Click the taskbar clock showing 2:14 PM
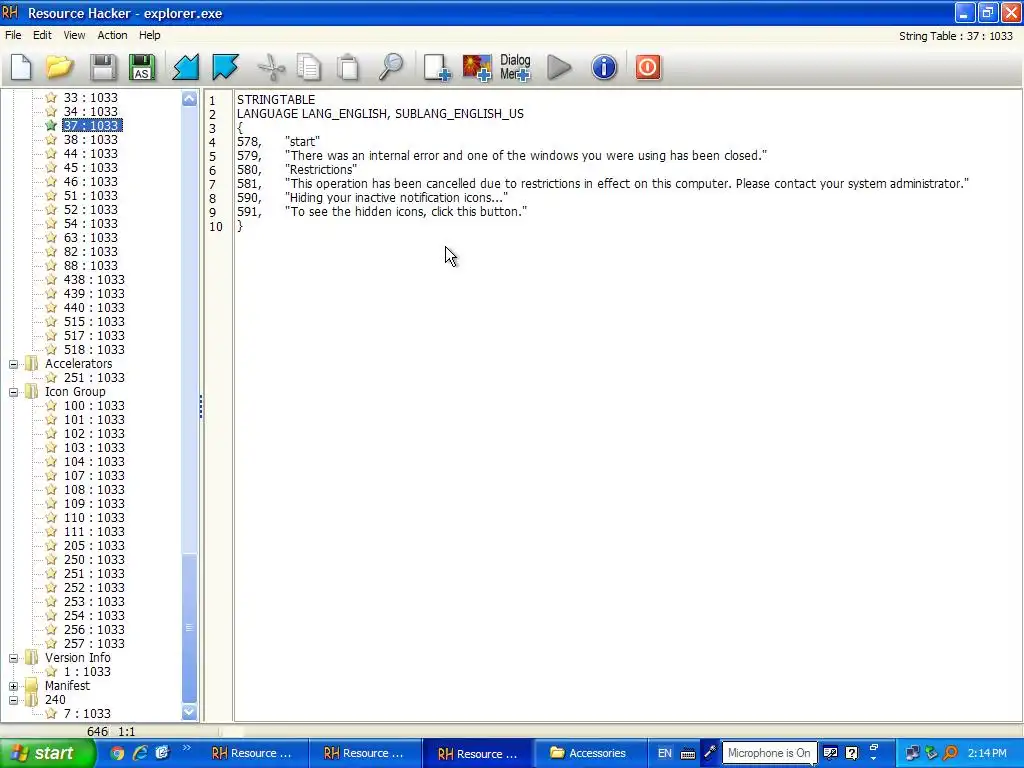1024x768 pixels. [987, 753]
